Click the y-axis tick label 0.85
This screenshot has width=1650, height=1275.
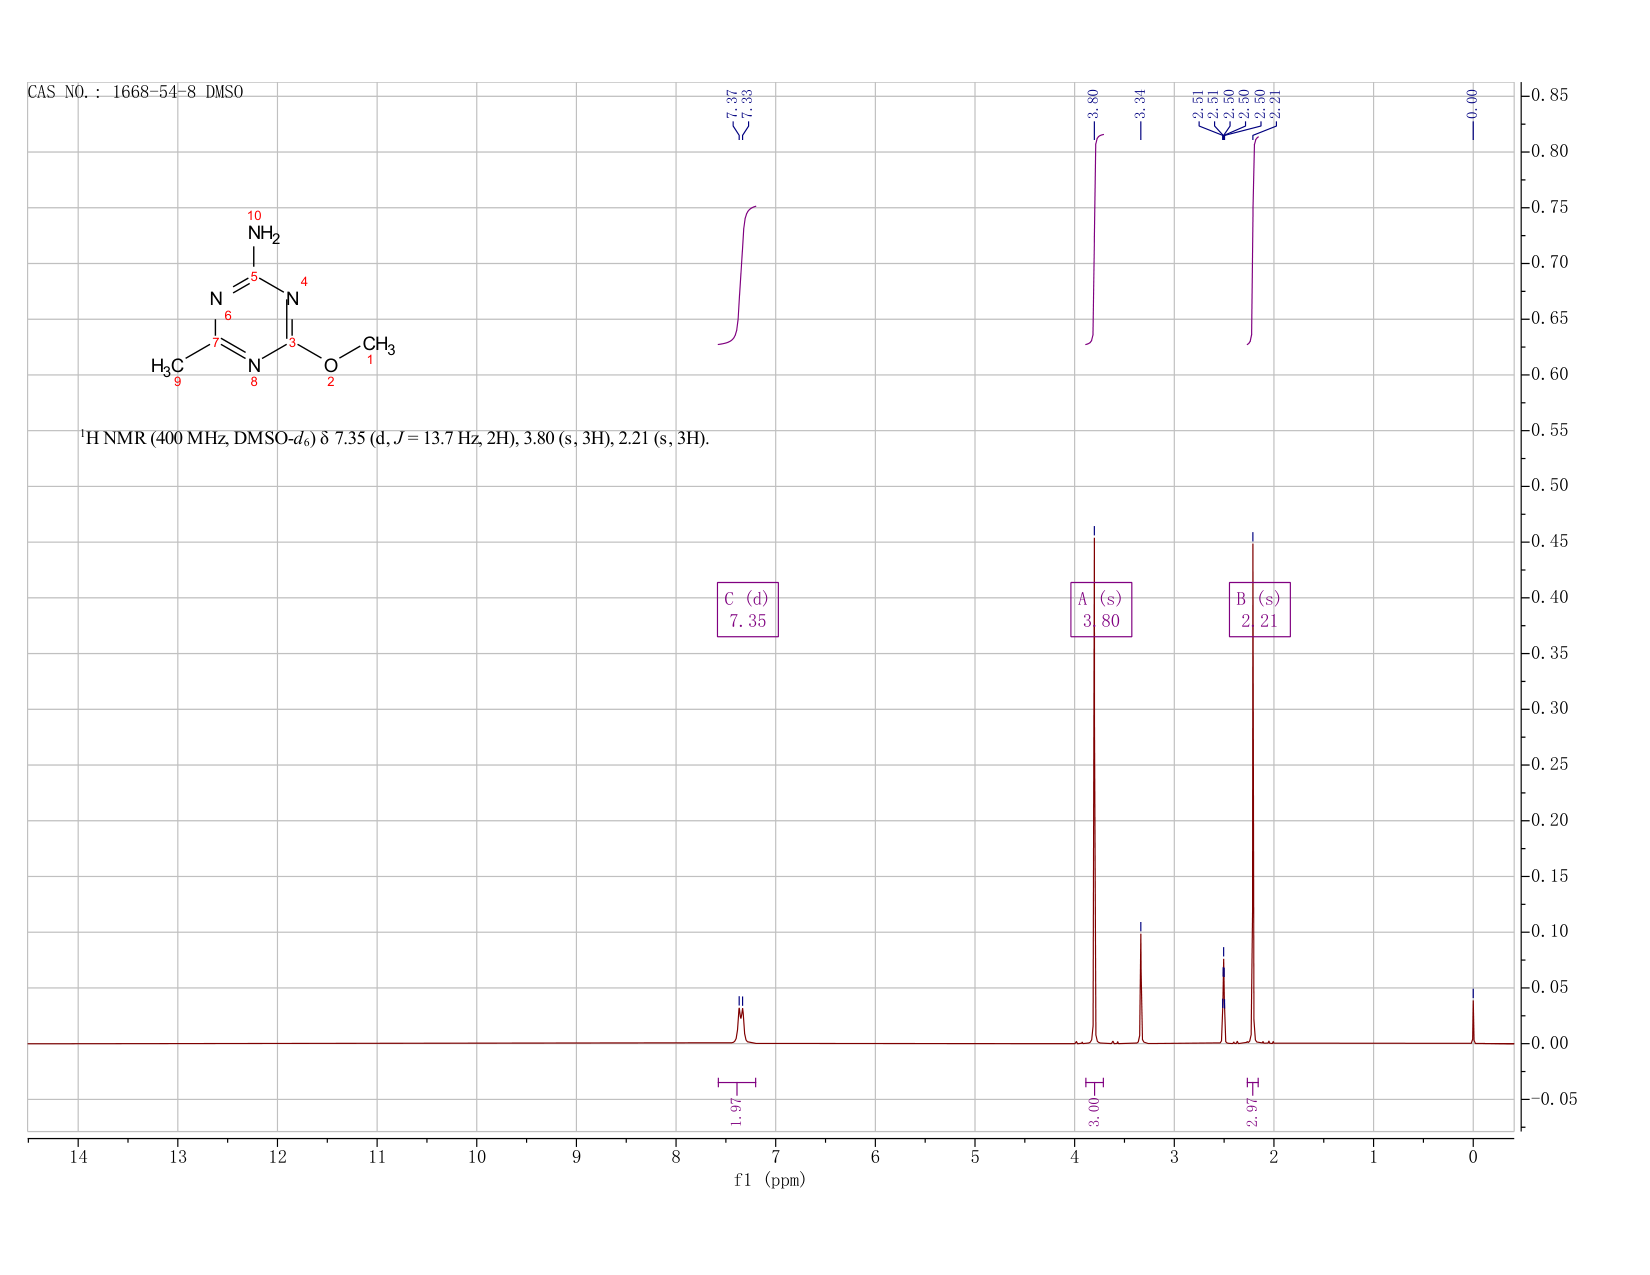click(x=1549, y=96)
